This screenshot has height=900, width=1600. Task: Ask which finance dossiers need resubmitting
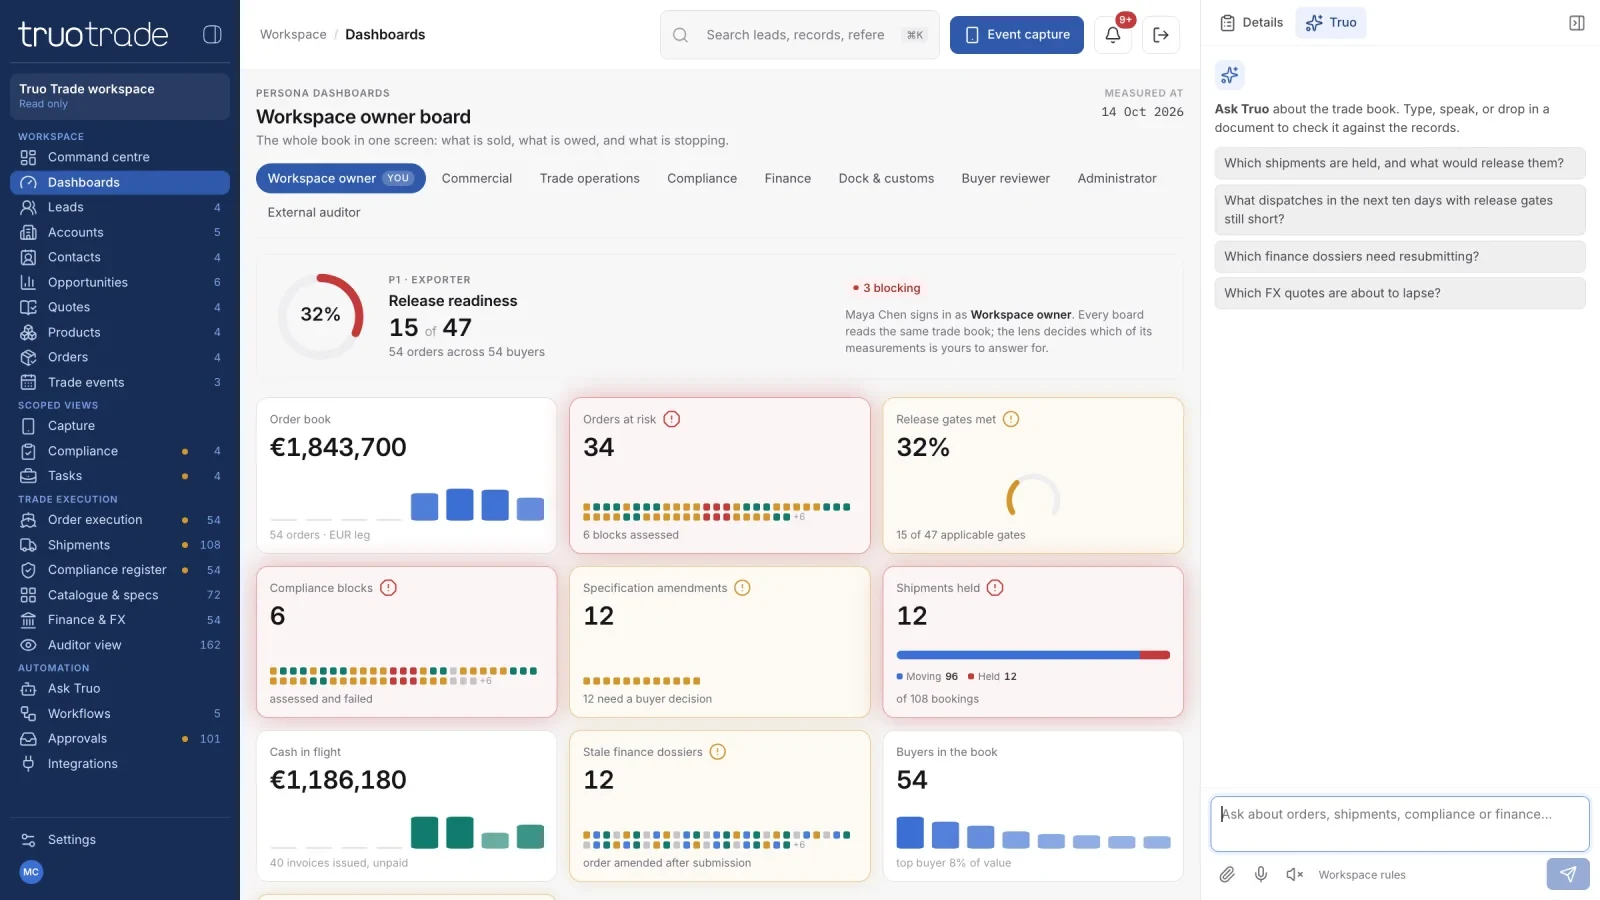click(x=1400, y=256)
